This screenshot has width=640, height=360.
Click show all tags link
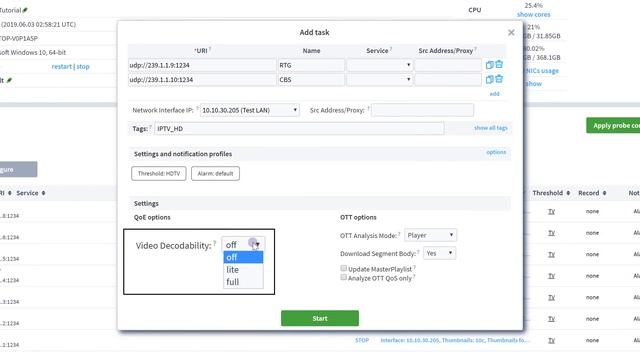tap(491, 128)
